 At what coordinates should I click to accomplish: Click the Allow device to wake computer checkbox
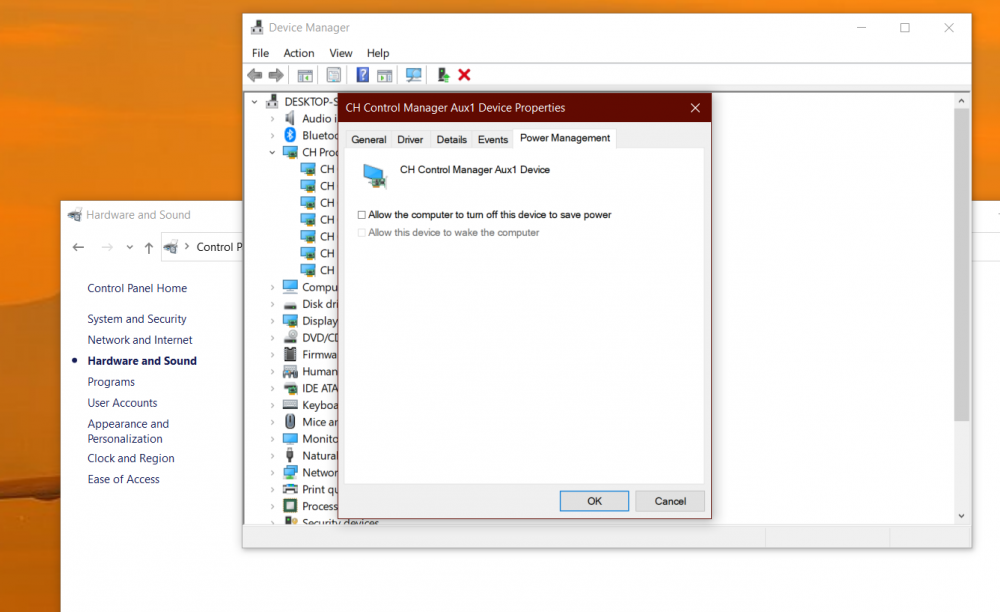(x=362, y=233)
